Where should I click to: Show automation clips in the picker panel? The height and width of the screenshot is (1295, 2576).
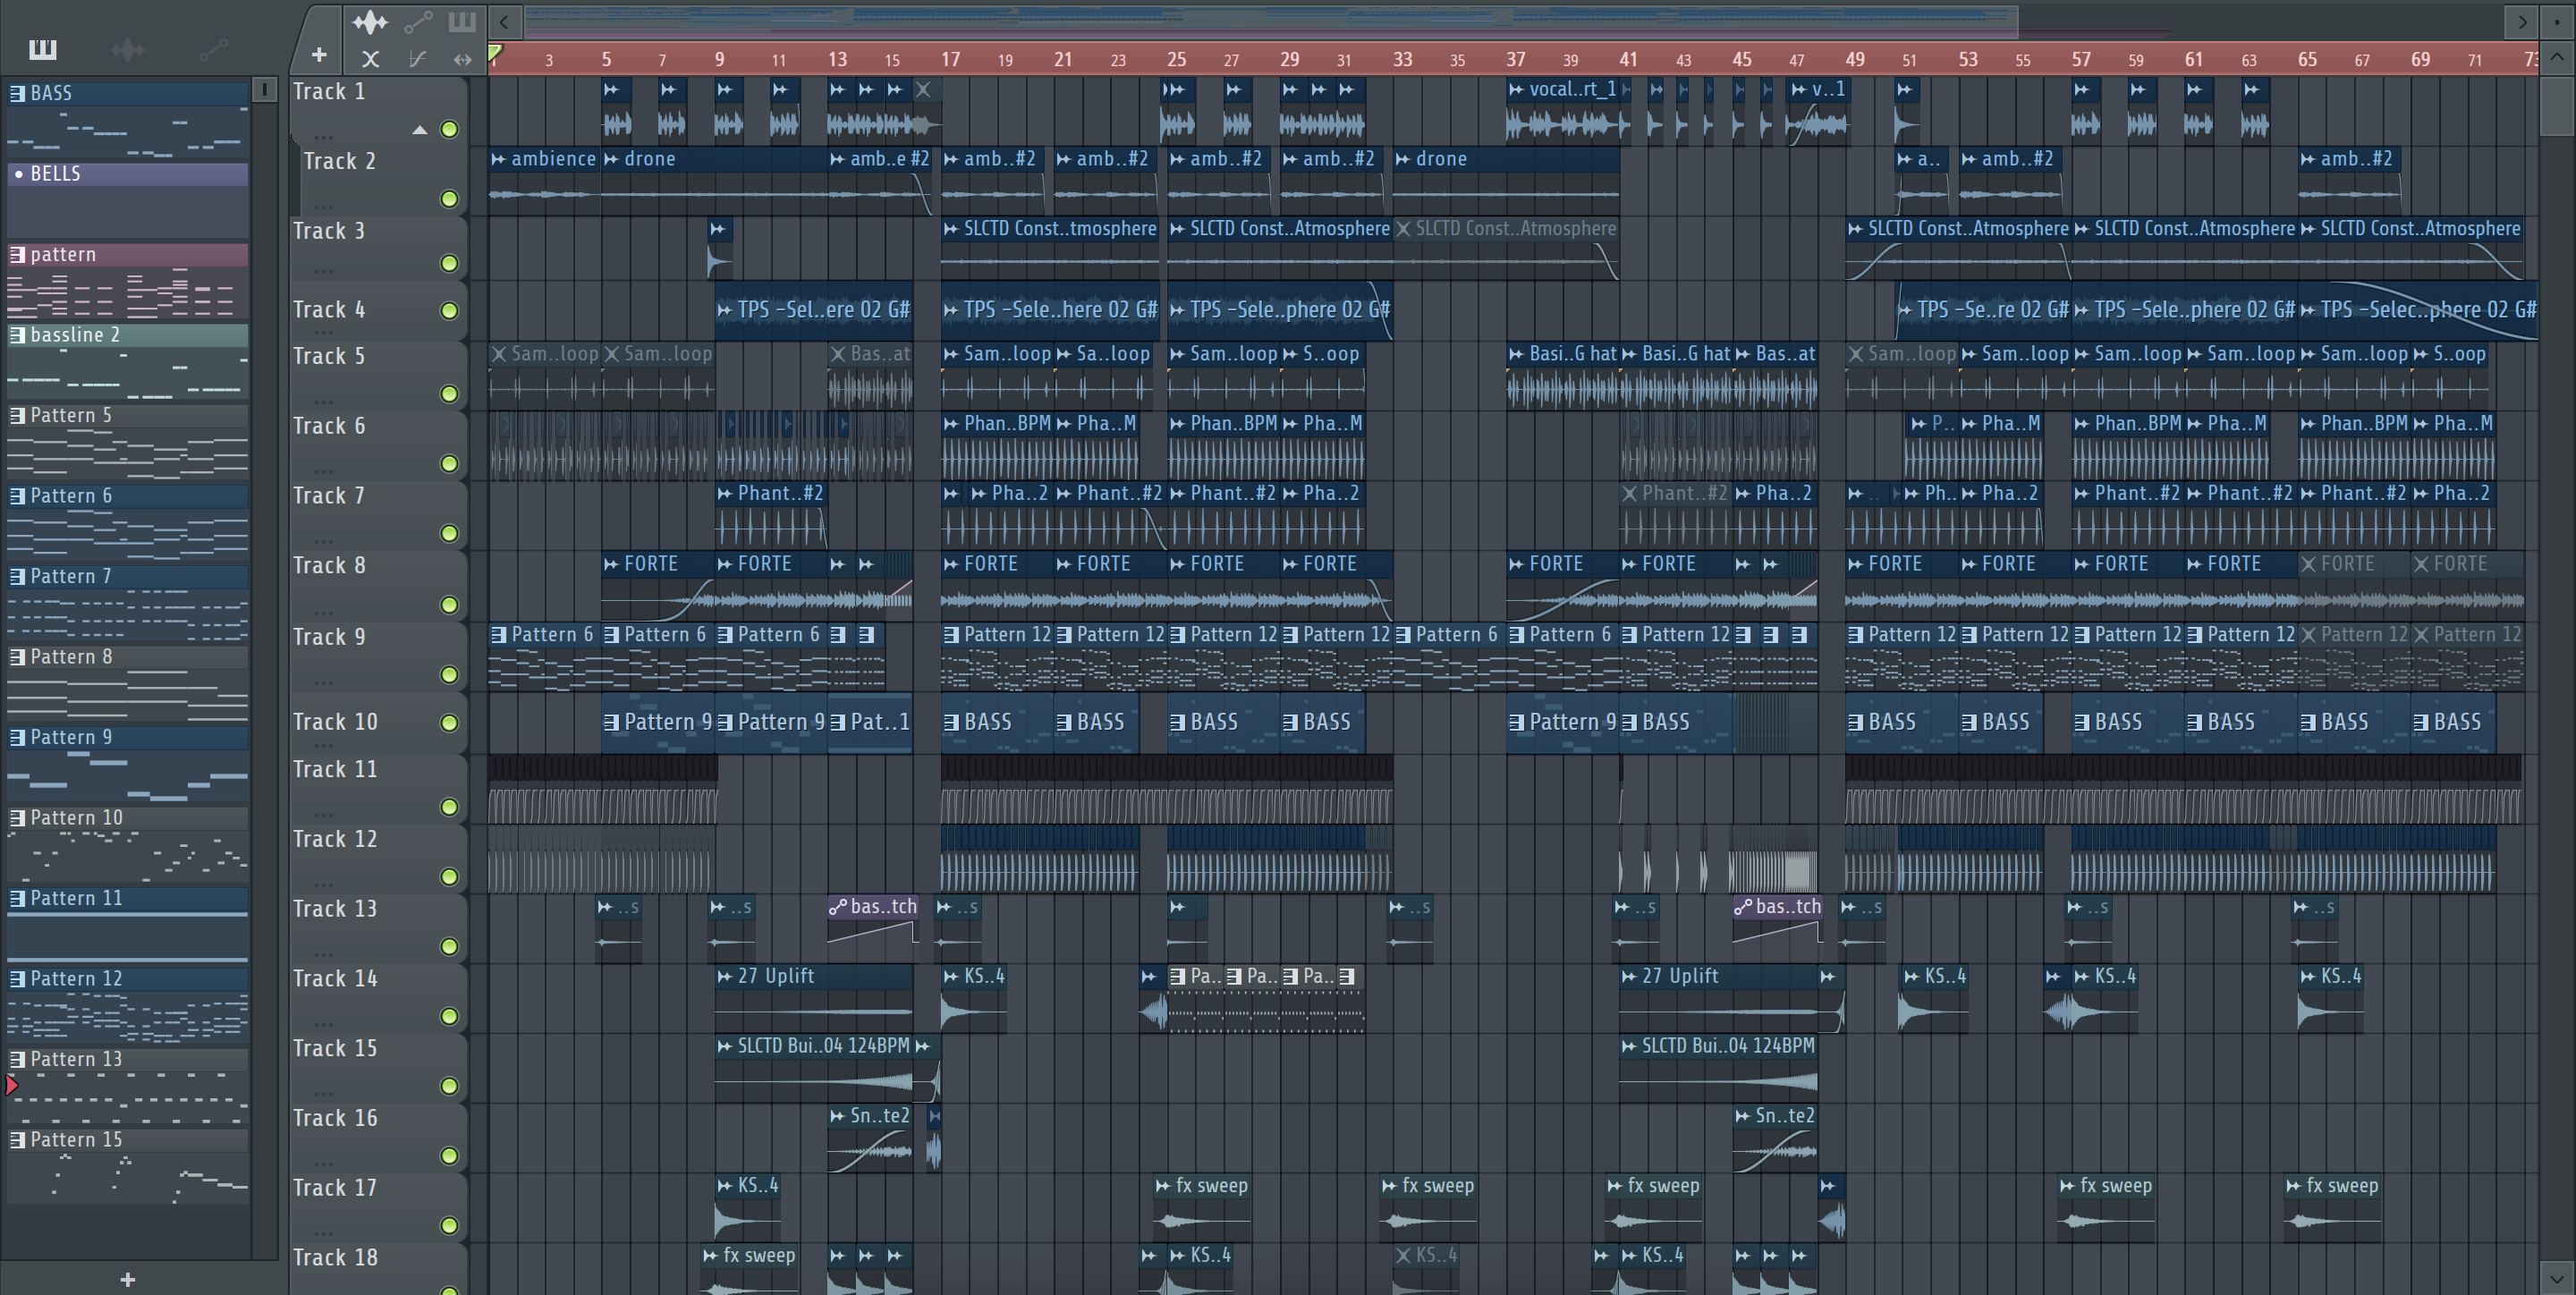(x=213, y=49)
